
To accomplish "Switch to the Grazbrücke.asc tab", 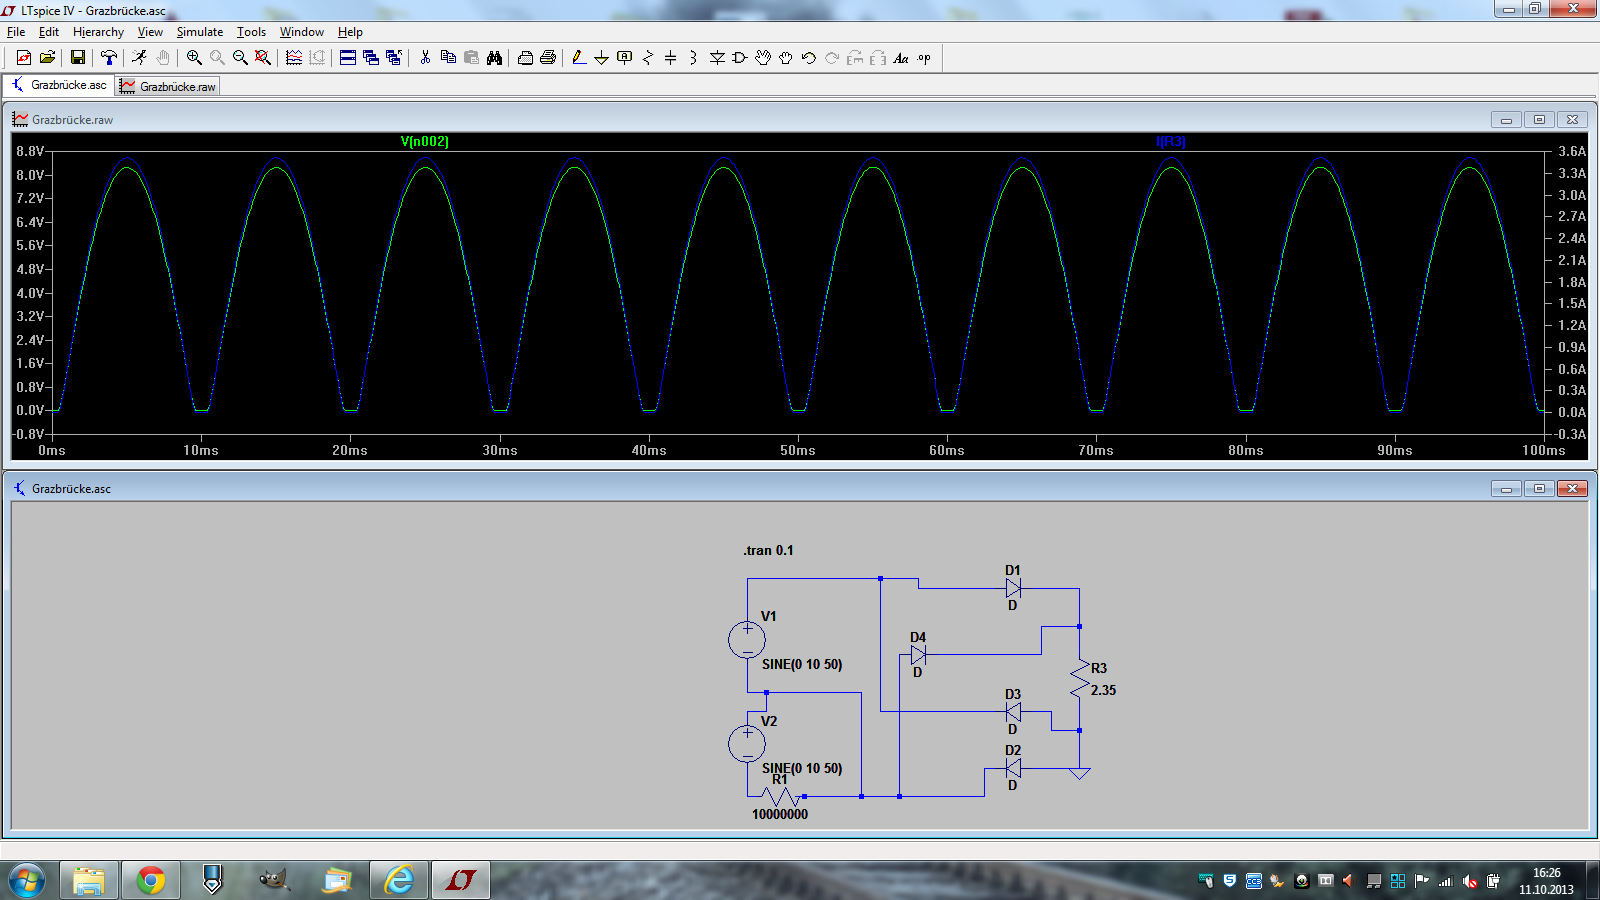I will (59, 85).
